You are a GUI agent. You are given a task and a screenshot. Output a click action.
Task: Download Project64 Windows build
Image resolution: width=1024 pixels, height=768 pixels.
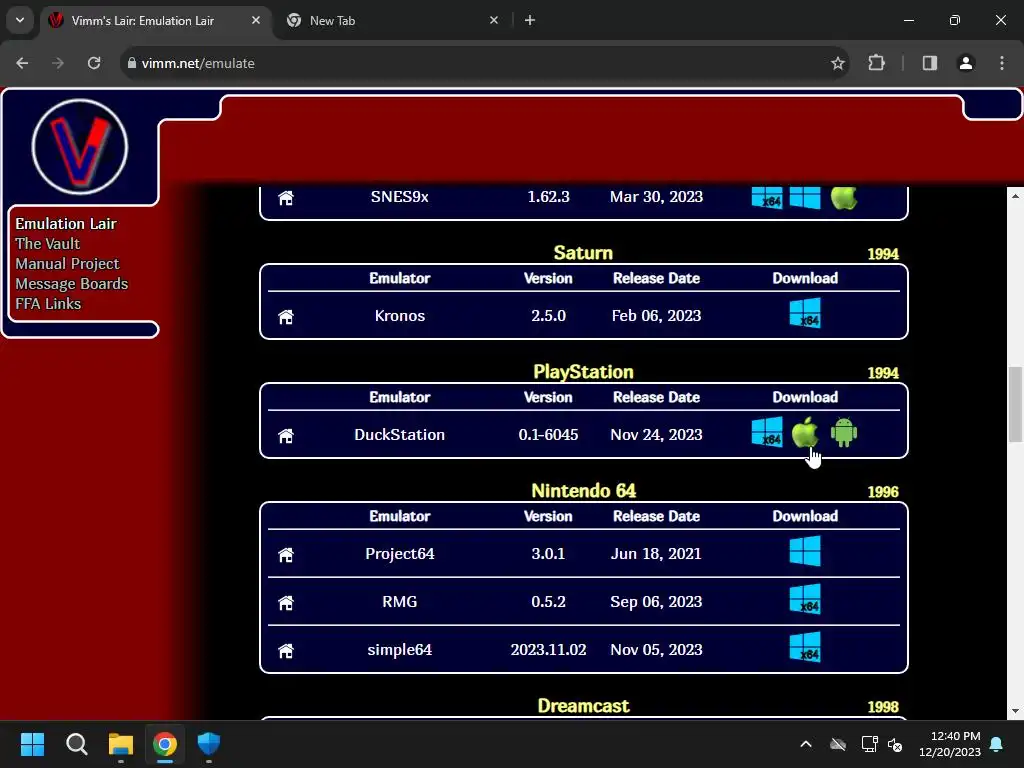point(805,551)
